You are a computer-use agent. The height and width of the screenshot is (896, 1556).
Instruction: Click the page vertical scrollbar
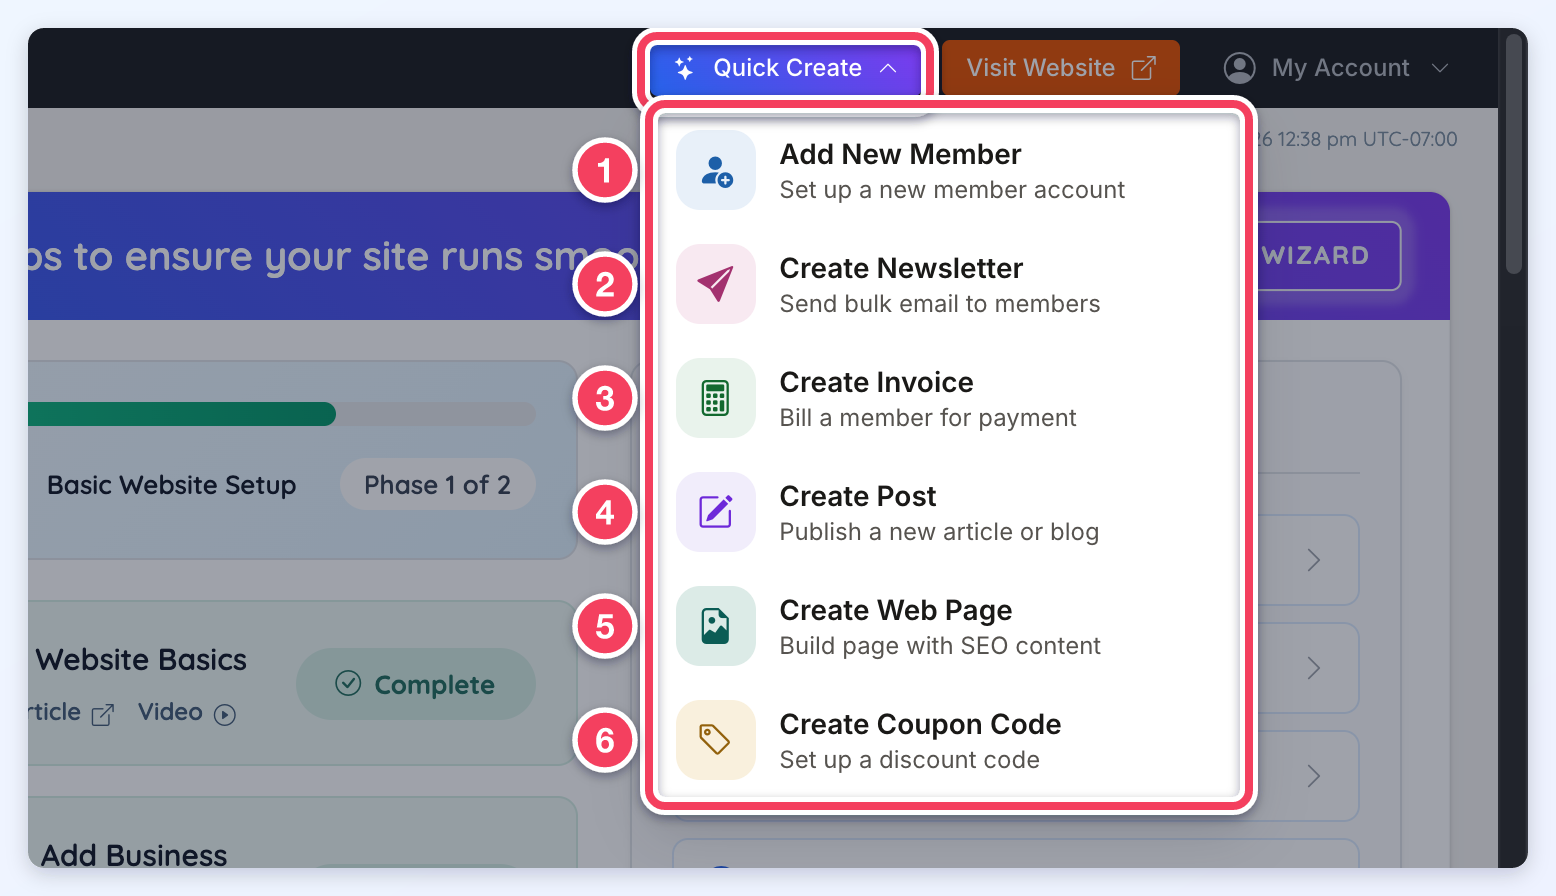click(1513, 155)
